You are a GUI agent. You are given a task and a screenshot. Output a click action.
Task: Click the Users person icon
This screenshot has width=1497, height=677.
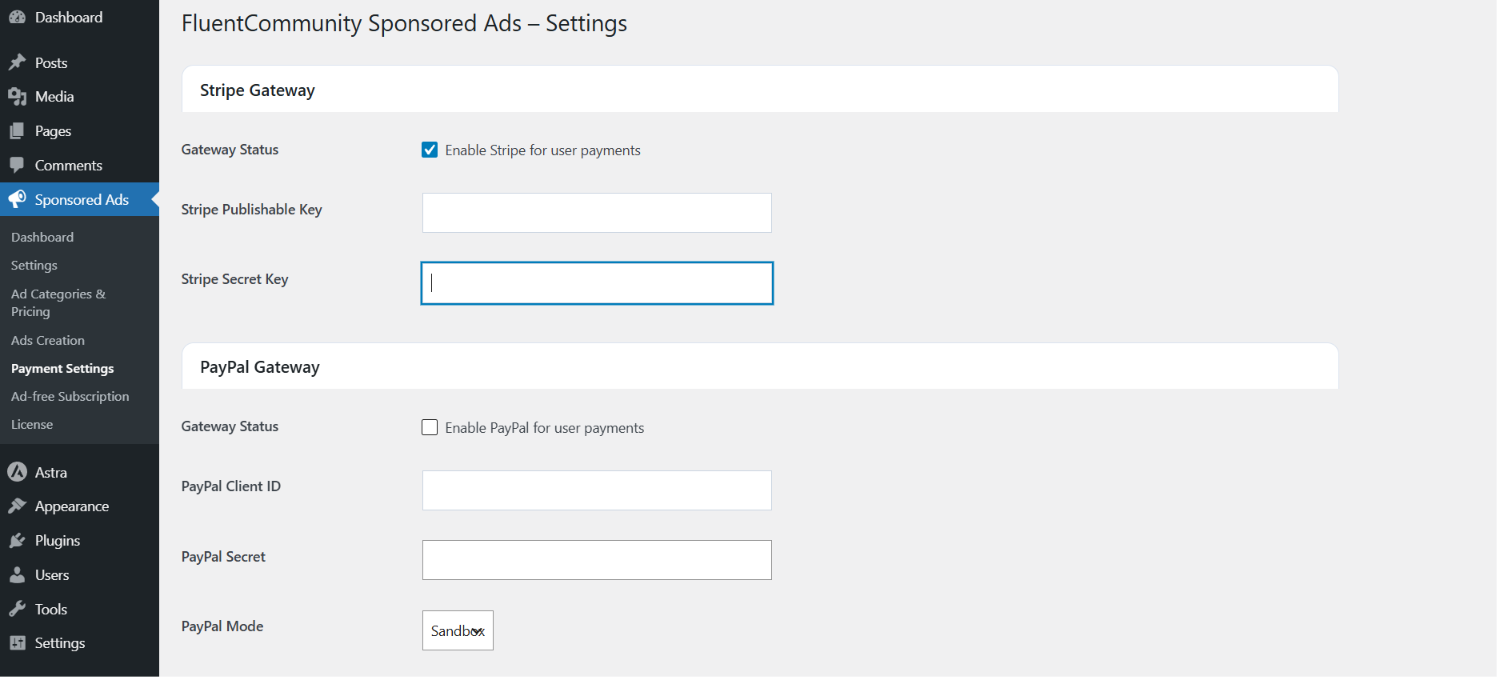17,575
